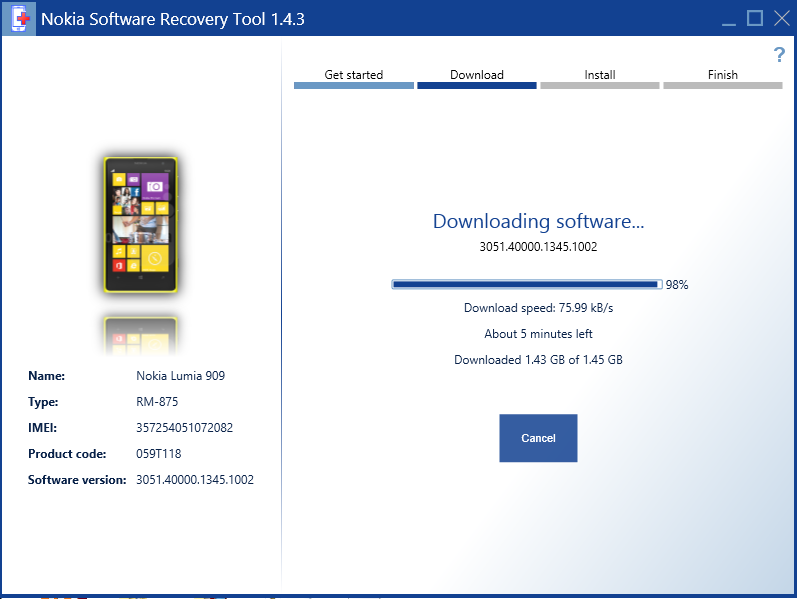Viewport: 797px width, 599px height.
Task: Click the Nokia Lumia phone image
Action: click(x=141, y=225)
